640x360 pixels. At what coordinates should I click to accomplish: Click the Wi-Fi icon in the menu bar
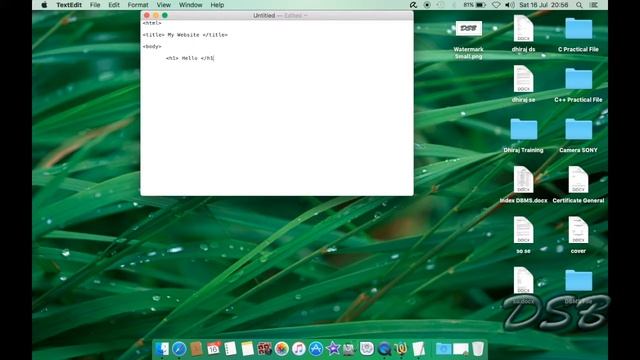[x=496, y=5]
